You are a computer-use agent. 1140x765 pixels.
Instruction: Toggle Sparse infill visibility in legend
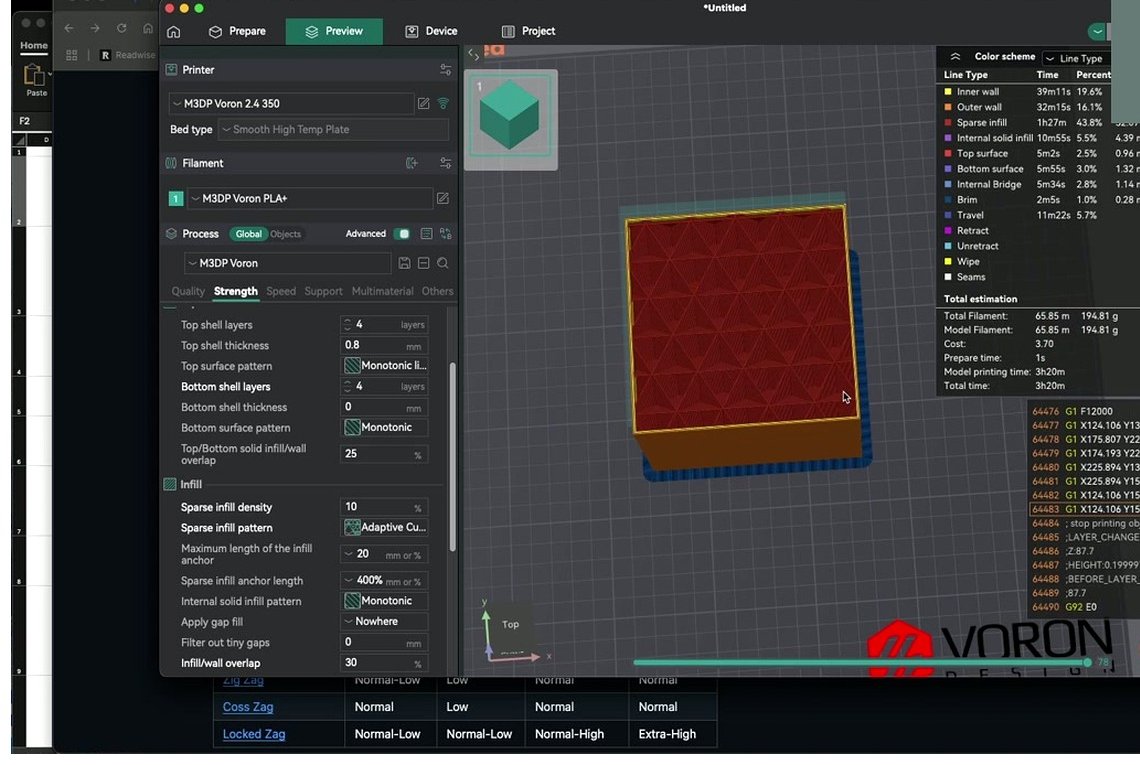(947, 122)
